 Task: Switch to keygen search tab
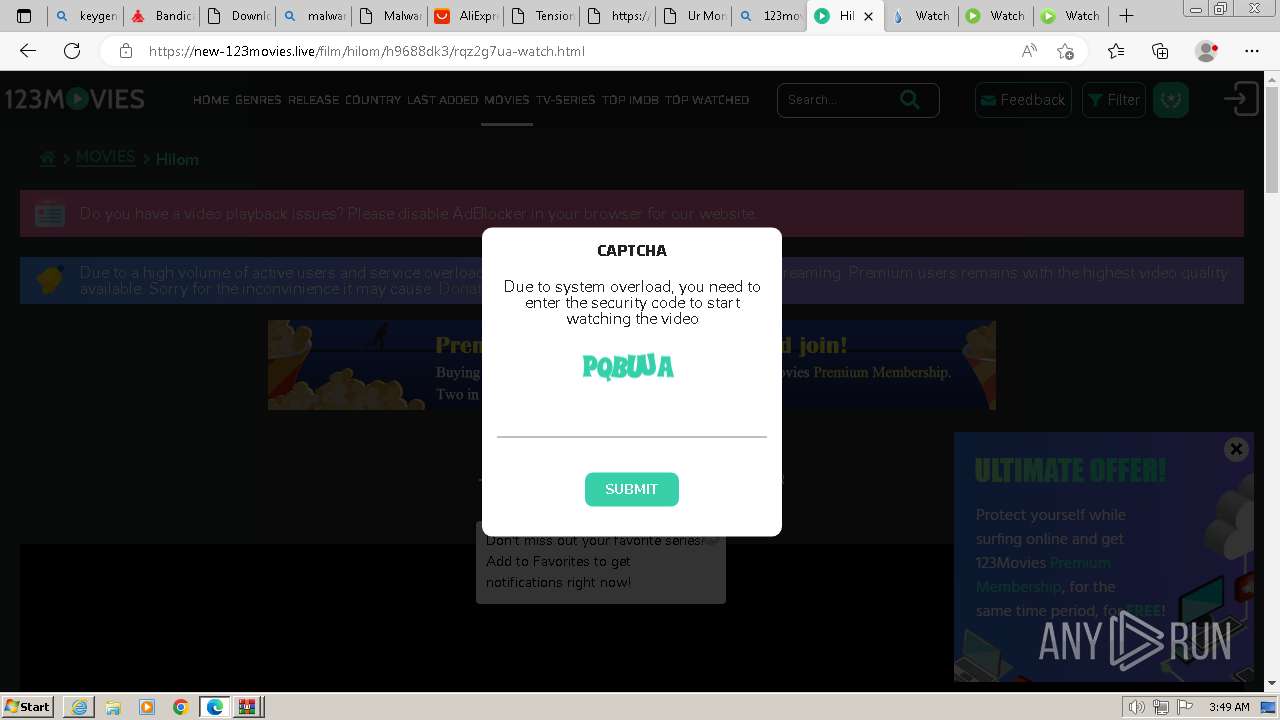pos(86,16)
